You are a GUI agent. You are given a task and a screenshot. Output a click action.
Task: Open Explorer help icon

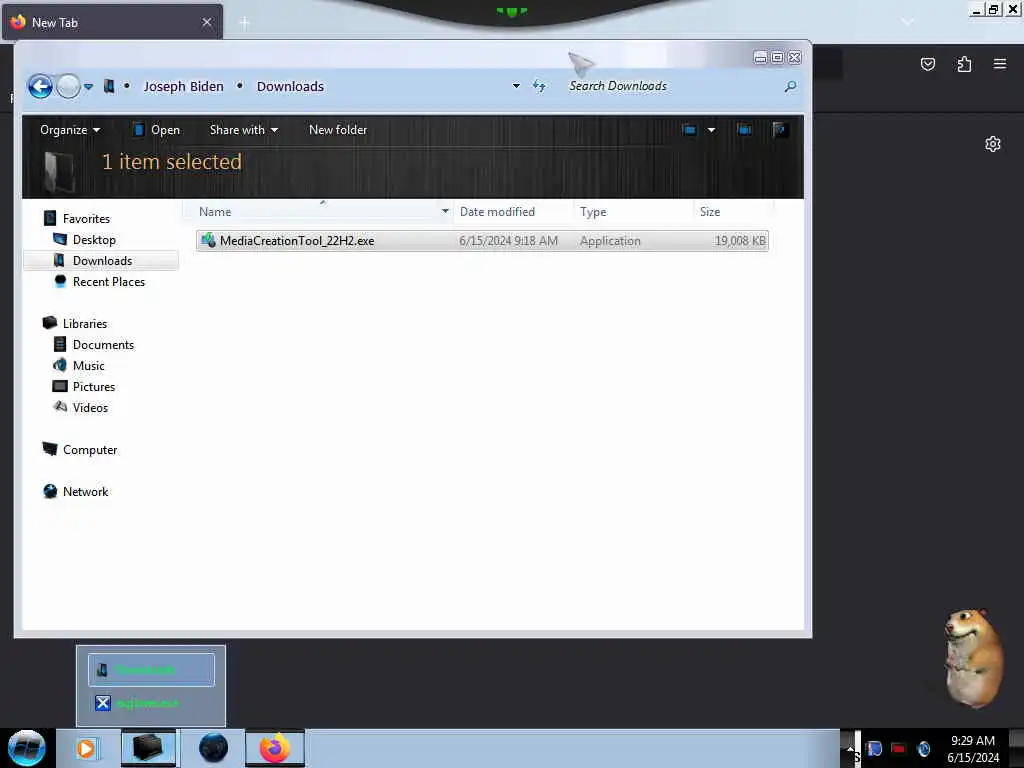tap(780, 130)
